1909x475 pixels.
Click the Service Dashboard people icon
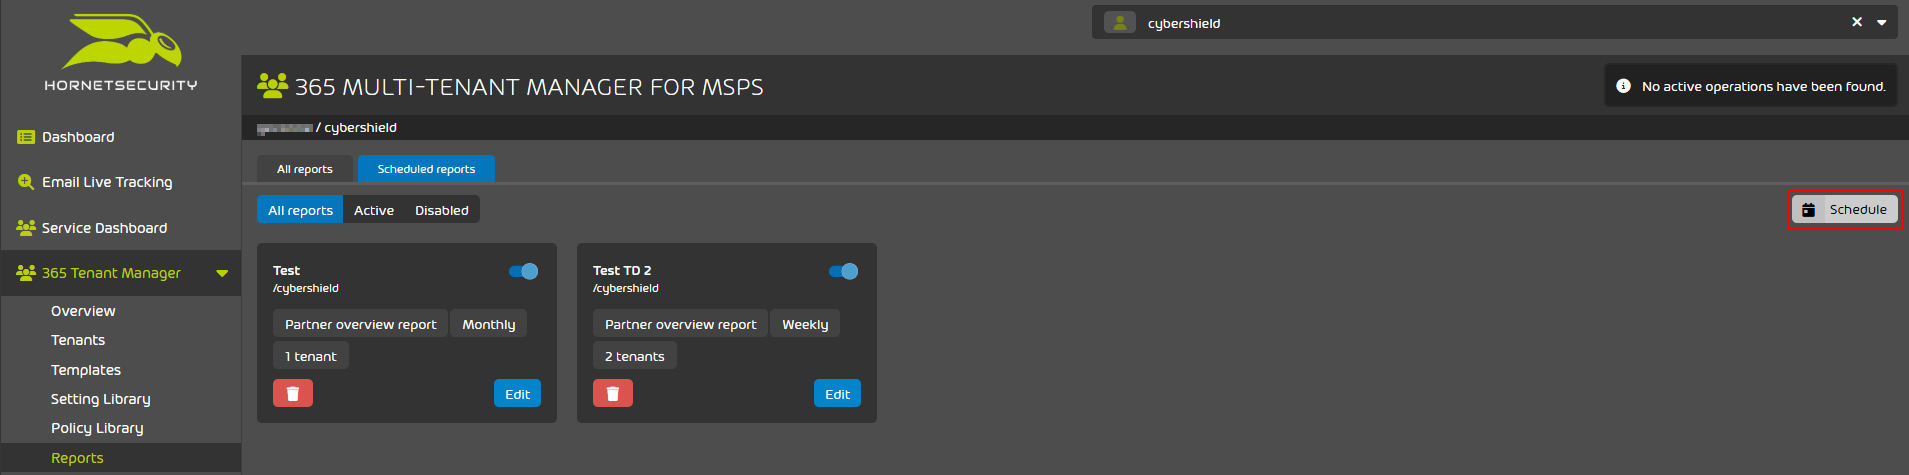[26, 228]
